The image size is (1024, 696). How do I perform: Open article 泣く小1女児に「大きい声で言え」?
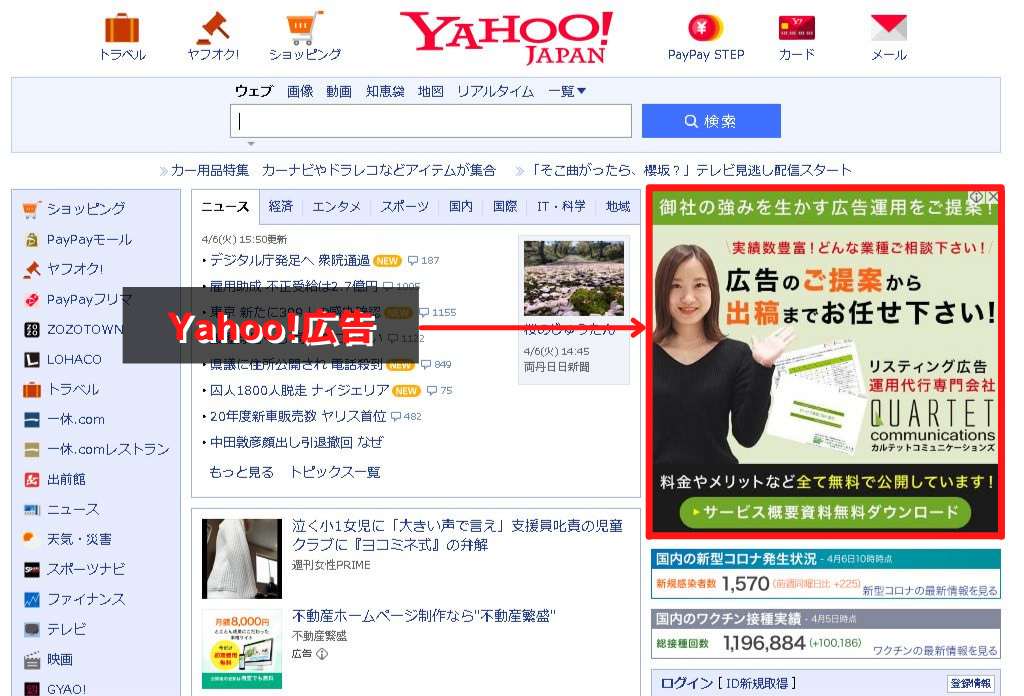coord(457,535)
